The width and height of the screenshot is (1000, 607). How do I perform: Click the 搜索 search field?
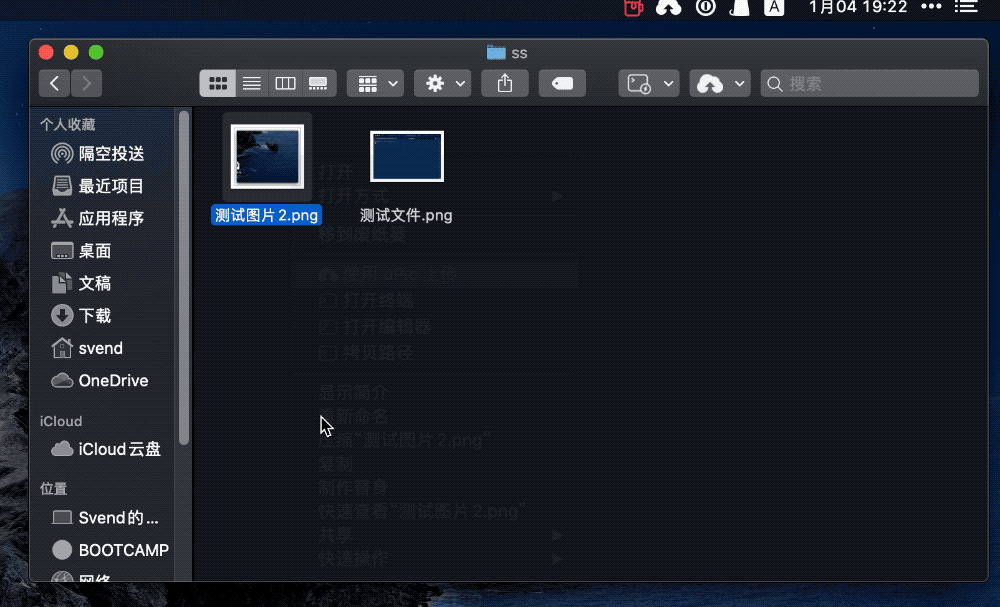click(869, 84)
